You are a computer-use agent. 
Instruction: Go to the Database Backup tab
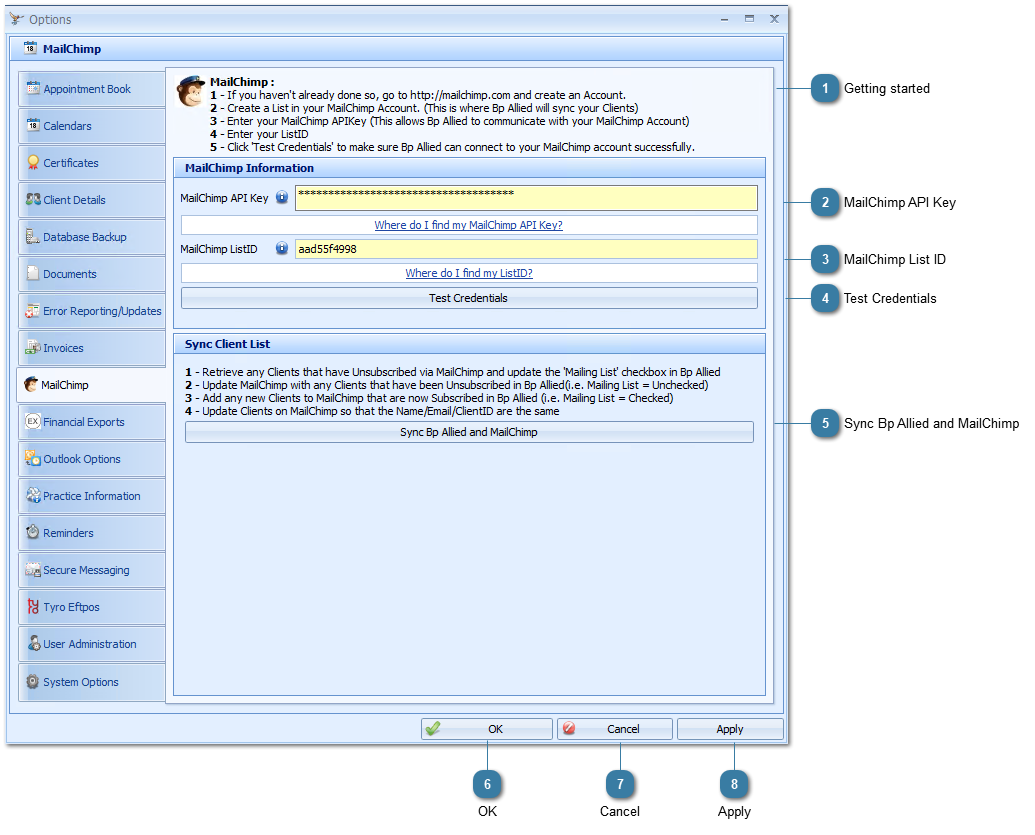[92, 237]
